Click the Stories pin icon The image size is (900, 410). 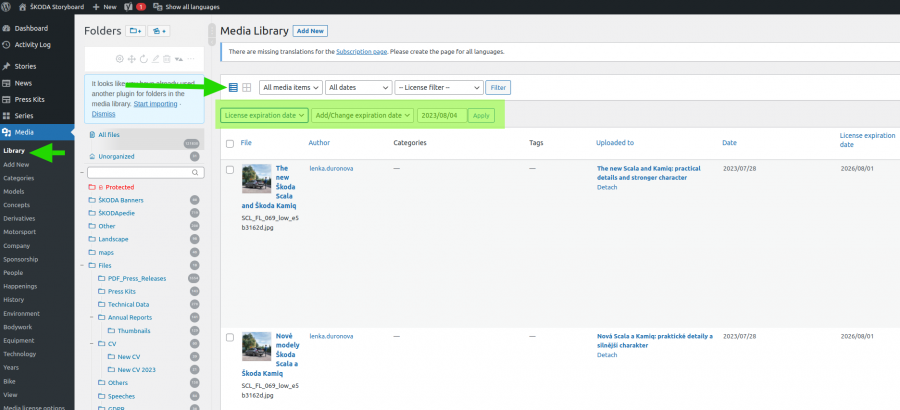6,66
